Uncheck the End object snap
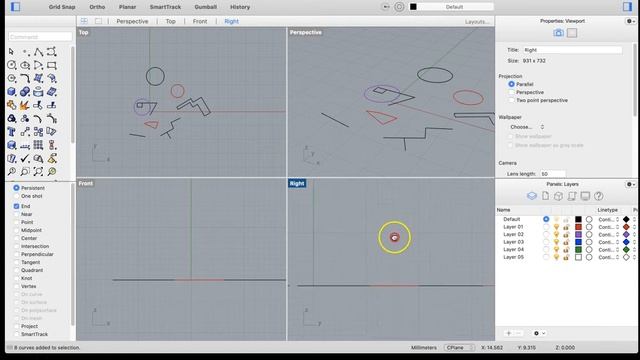This screenshot has height=360, width=640. [16, 206]
